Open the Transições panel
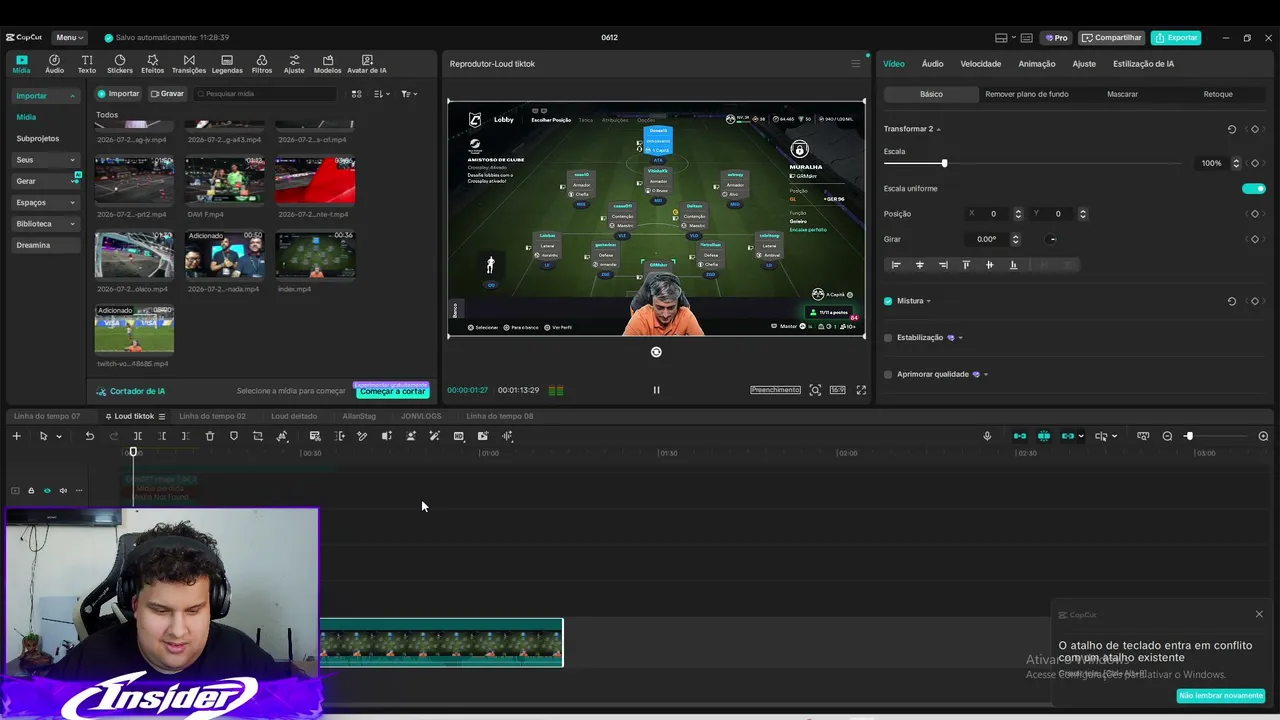Image resolution: width=1280 pixels, height=720 pixels. (189, 64)
